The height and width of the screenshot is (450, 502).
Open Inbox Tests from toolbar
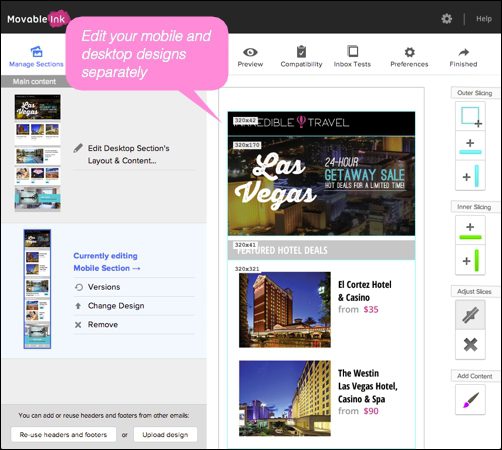[352, 57]
